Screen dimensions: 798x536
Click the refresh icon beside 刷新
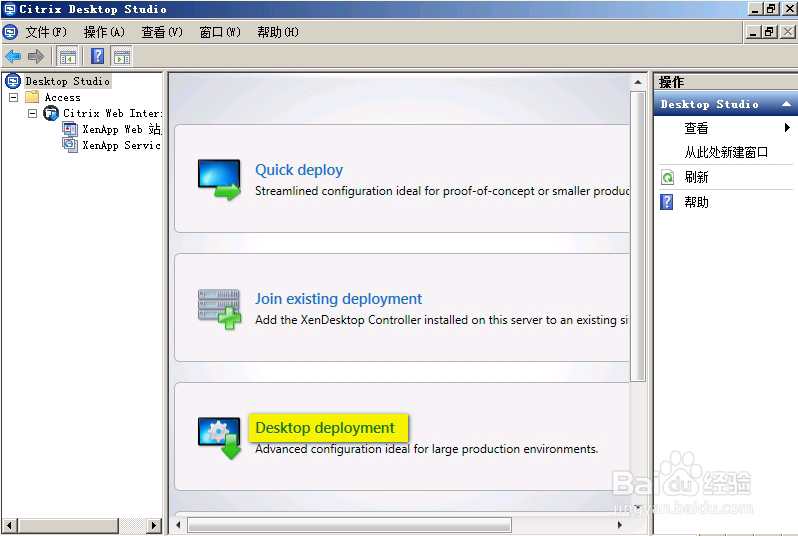tap(667, 177)
